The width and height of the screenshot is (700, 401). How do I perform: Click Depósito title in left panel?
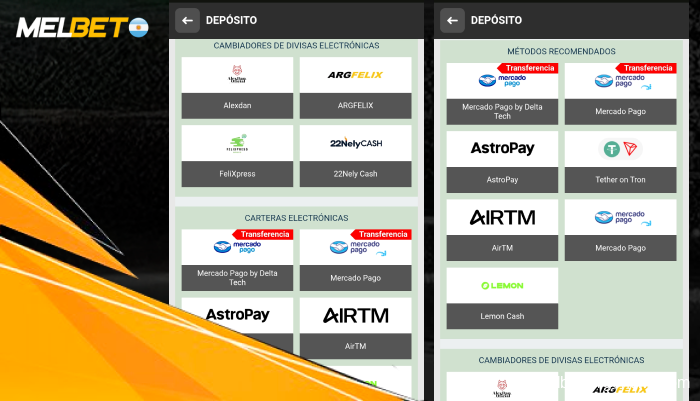[x=231, y=20]
